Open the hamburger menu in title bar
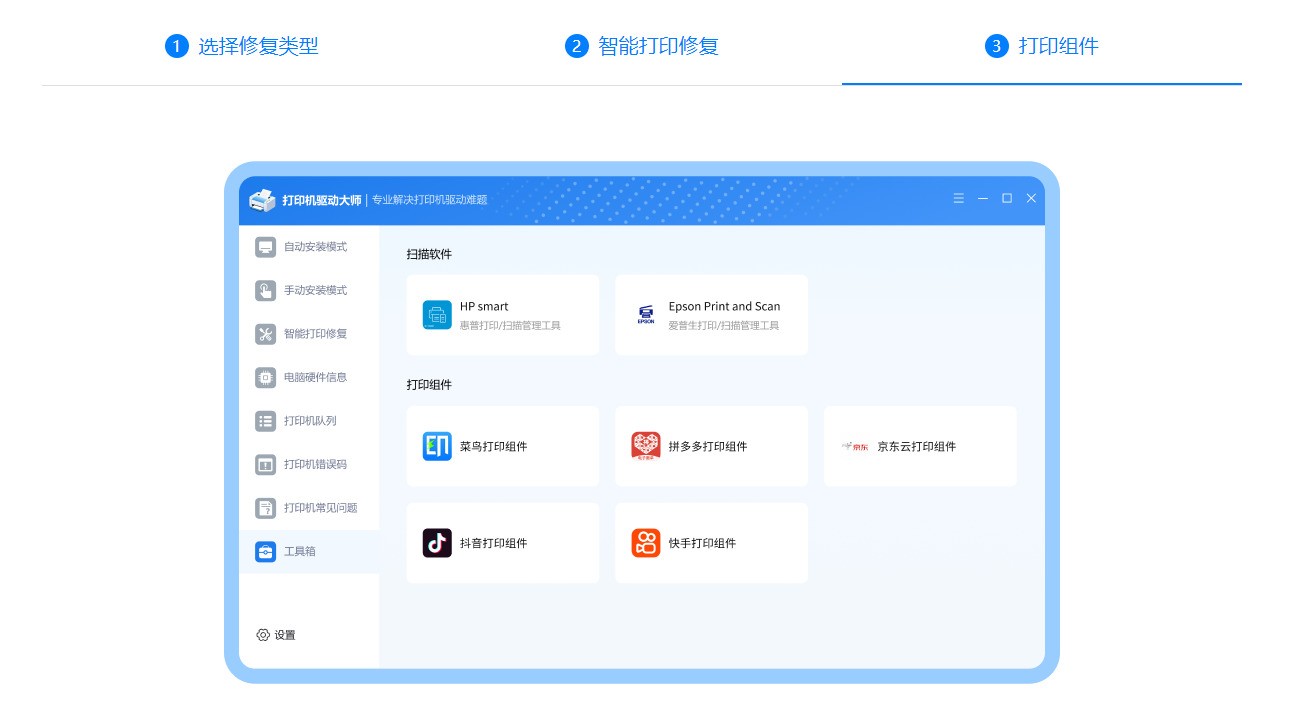The image size is (1289, 703). coord(958,199)
